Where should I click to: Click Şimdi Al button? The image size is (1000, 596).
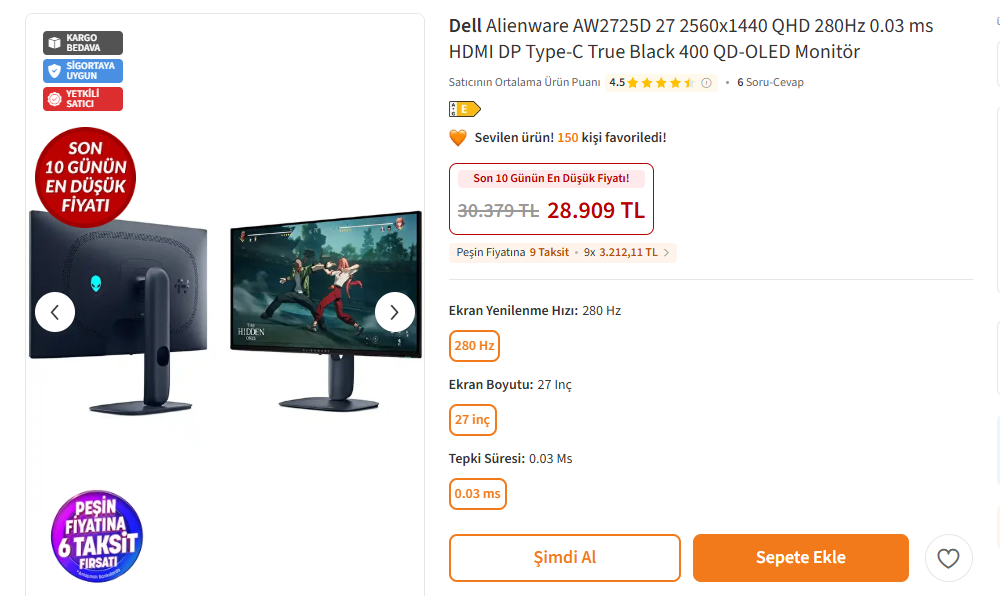click(x=564, y=558)
